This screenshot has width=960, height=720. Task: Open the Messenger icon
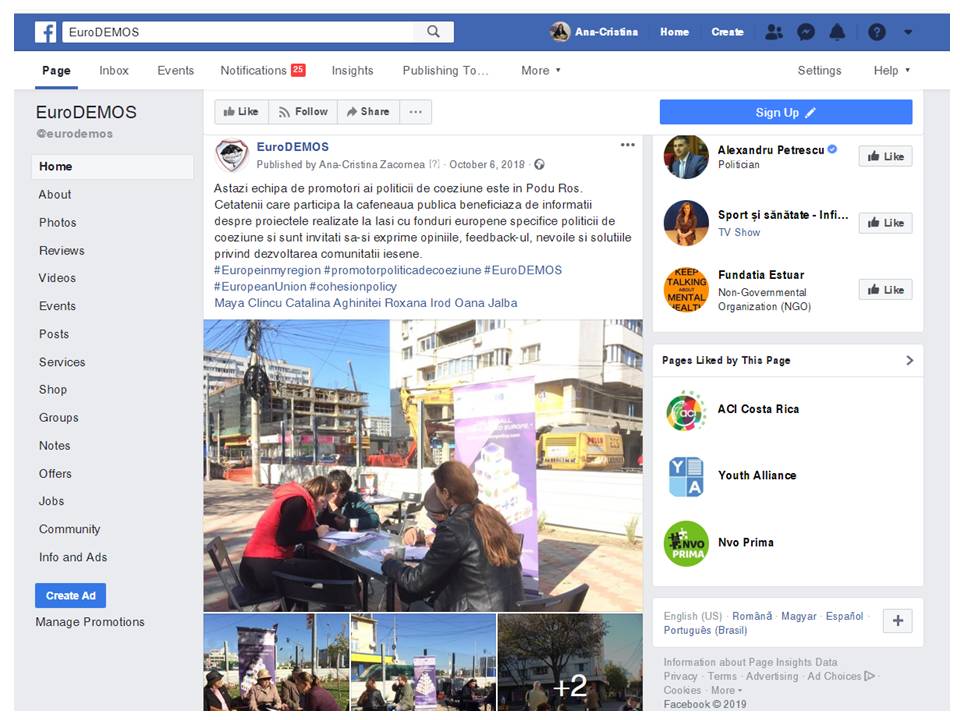point(806,32)
